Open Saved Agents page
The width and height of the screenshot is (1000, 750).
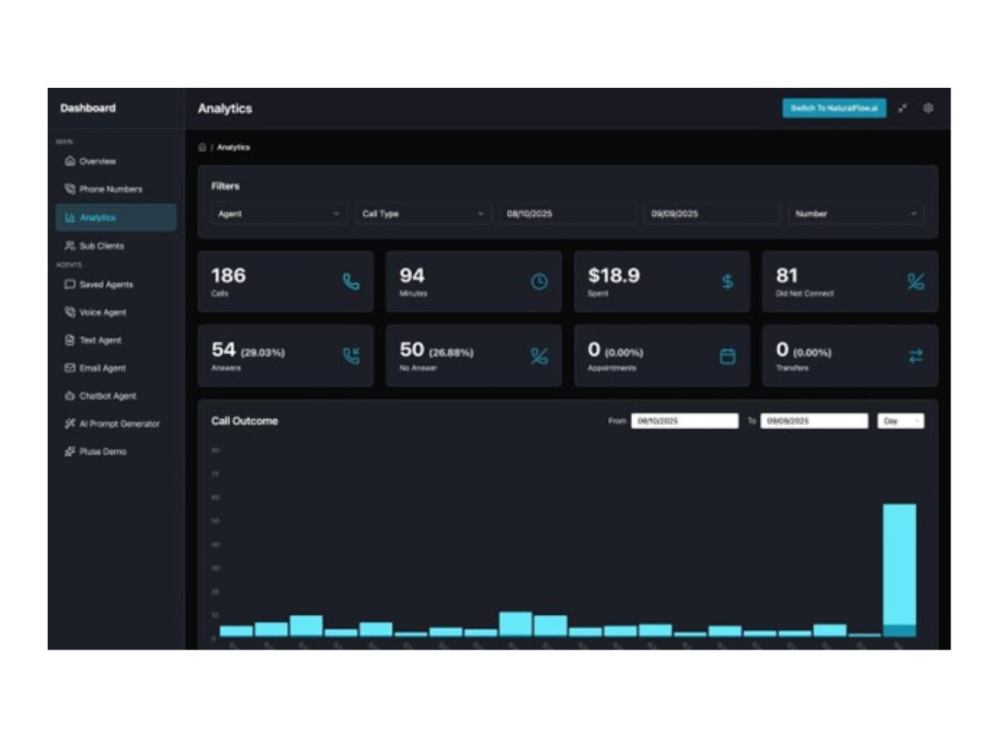(x=115, y=284)
